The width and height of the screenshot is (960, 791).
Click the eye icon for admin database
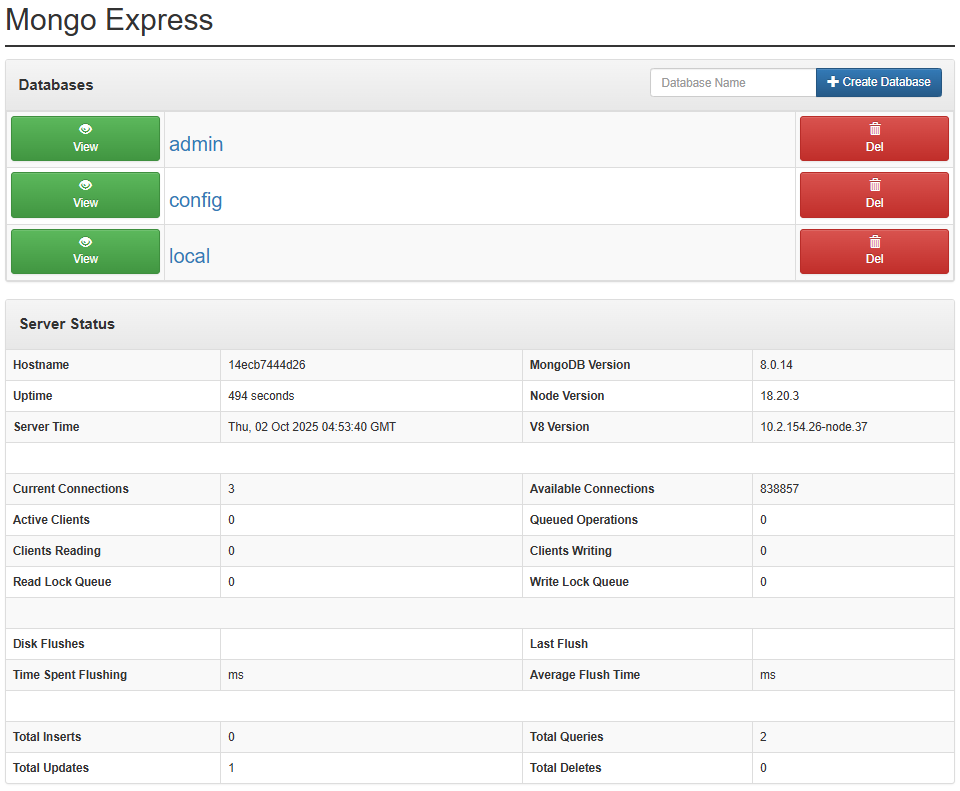(86, 129)
